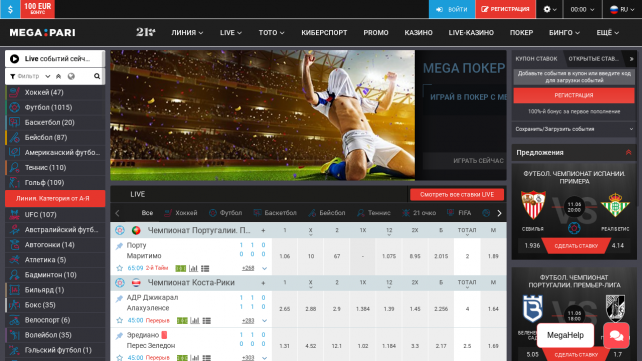The image size is (642, 361).
Task: Pin the Эредиано match with pin icon
Action: [119, 336]
